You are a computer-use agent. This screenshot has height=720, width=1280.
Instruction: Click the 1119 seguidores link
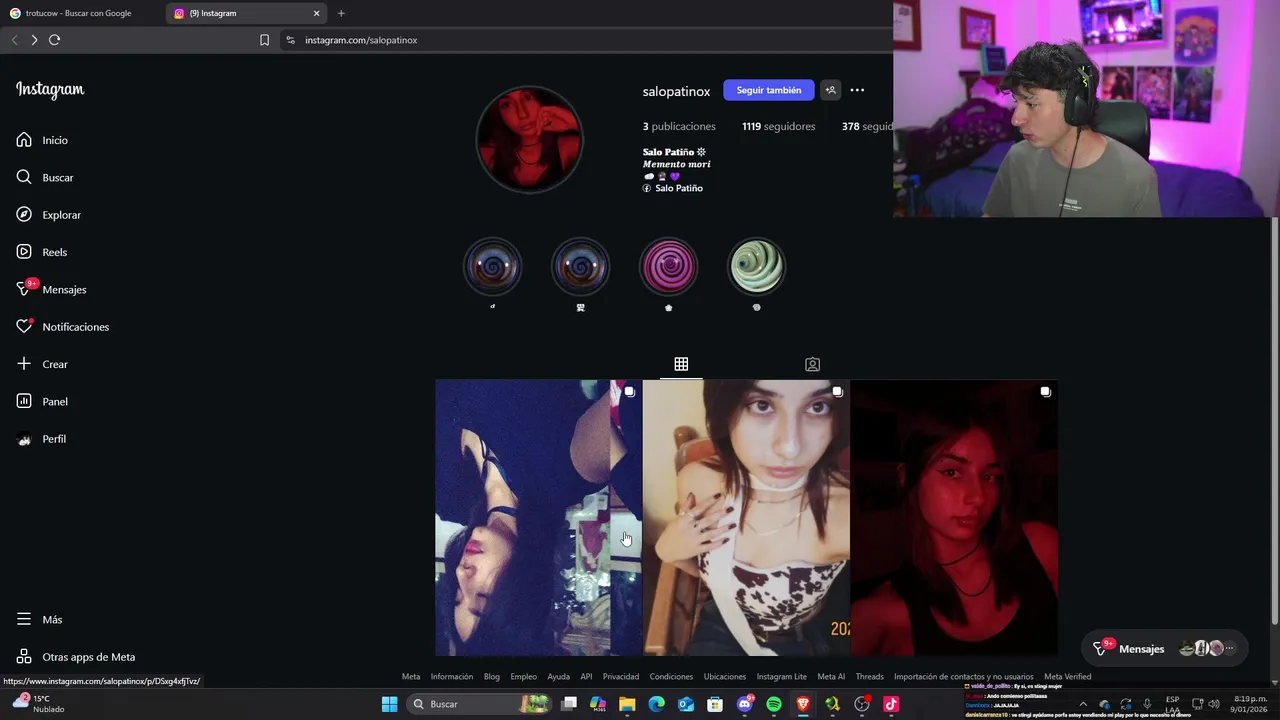778,126
